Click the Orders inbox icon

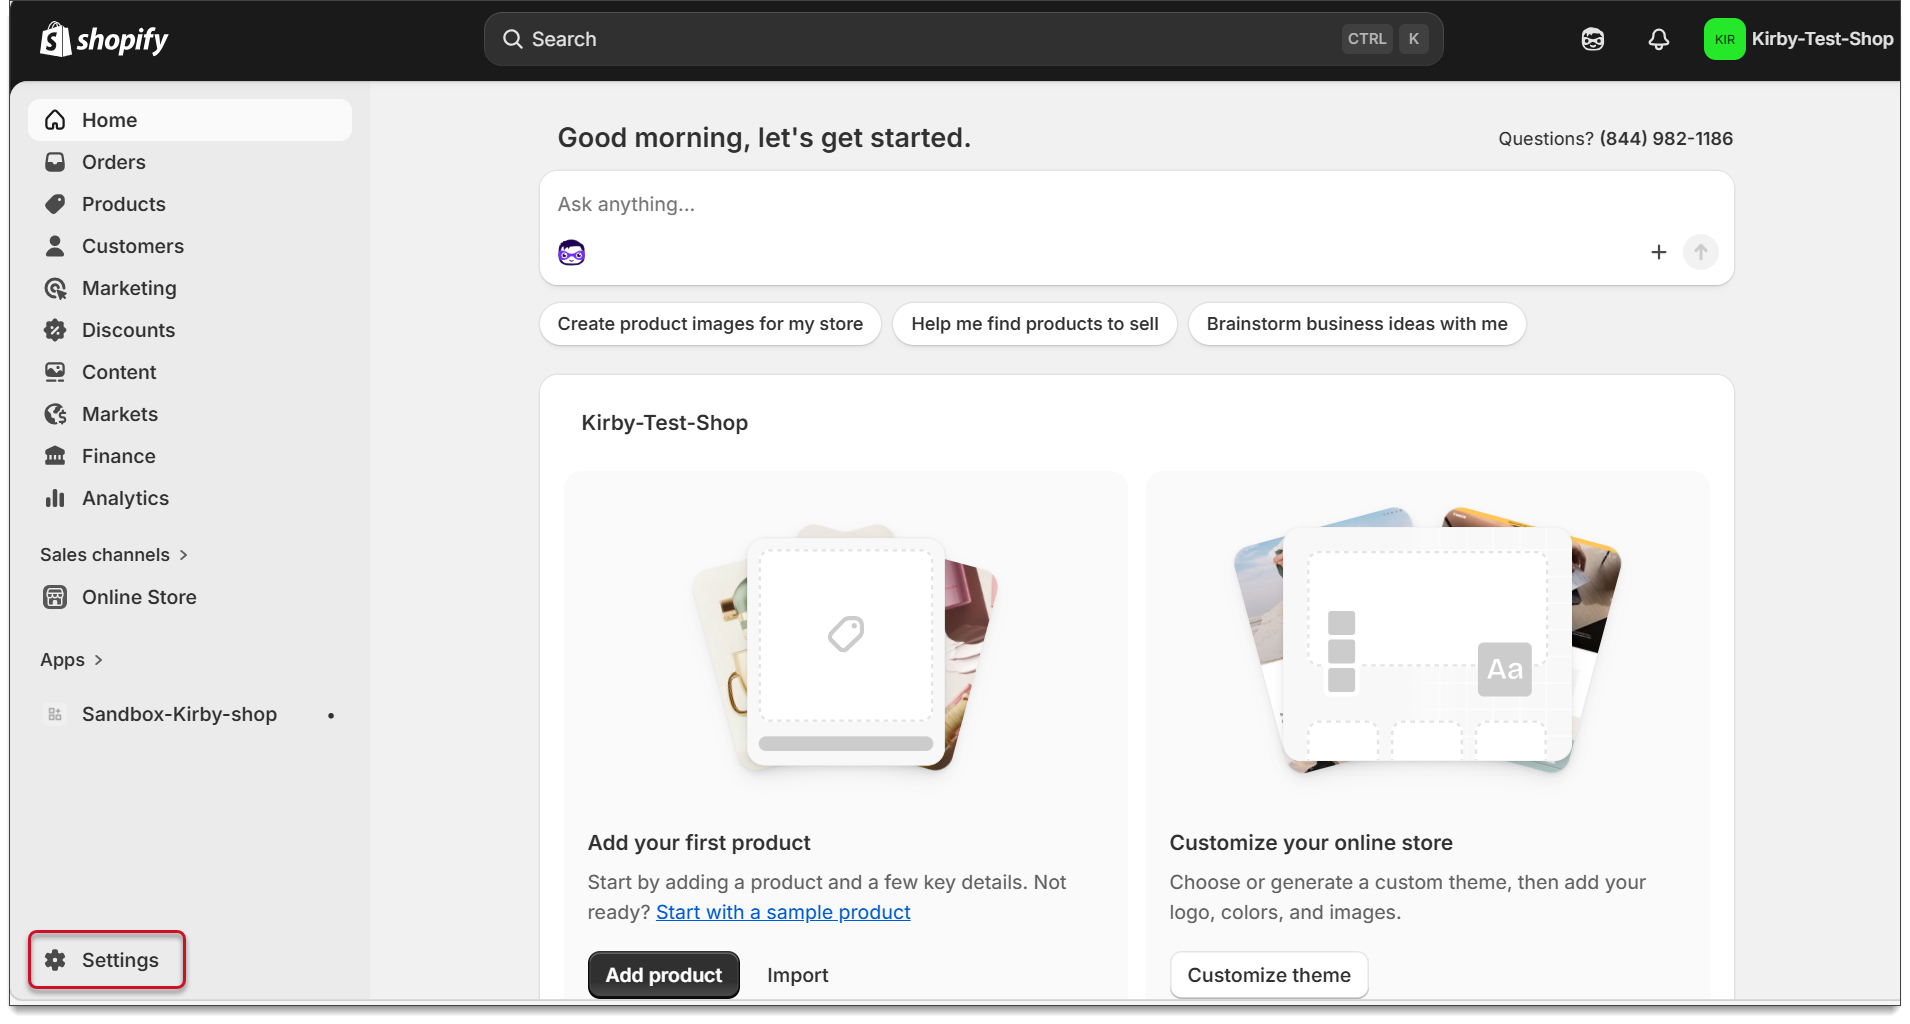coord(55,162)
